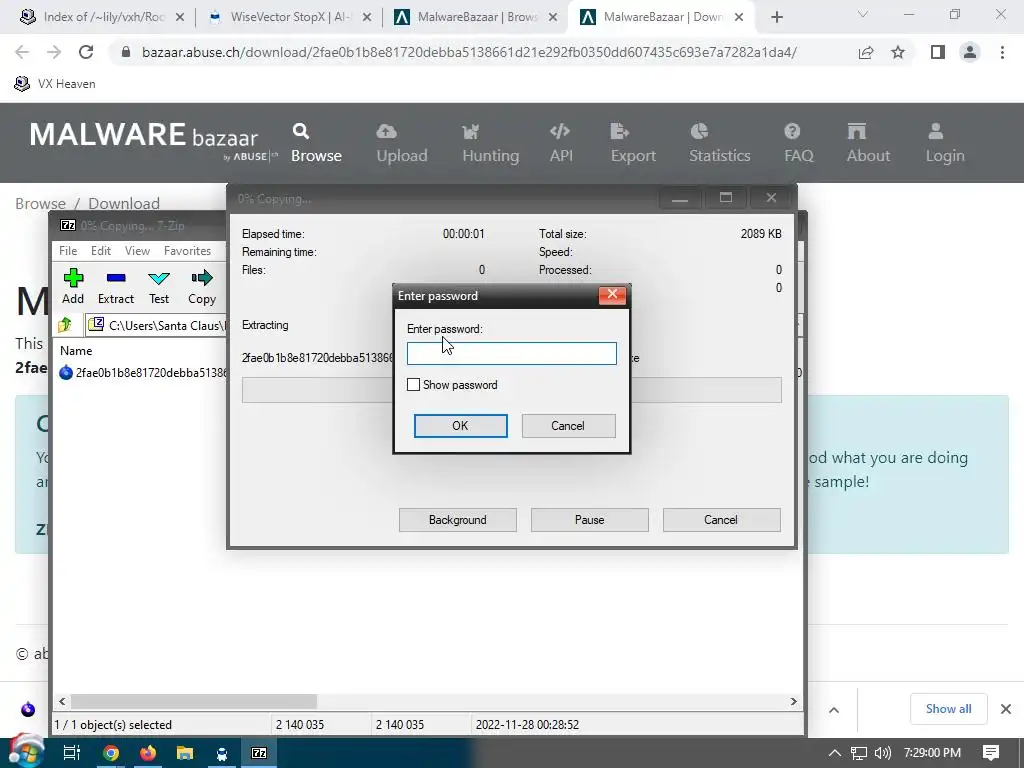The width and height of the screenshot is (1024, 768).
Task: Close the Enter password dialog with red X
Action: coord(613,295)
